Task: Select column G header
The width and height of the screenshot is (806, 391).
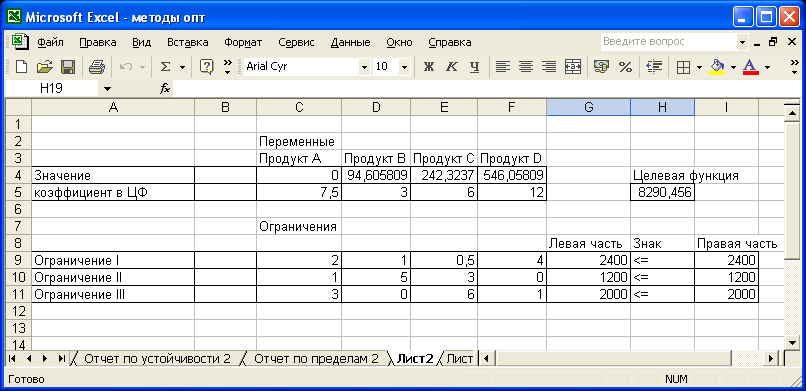Action: (x=589, y=107)
